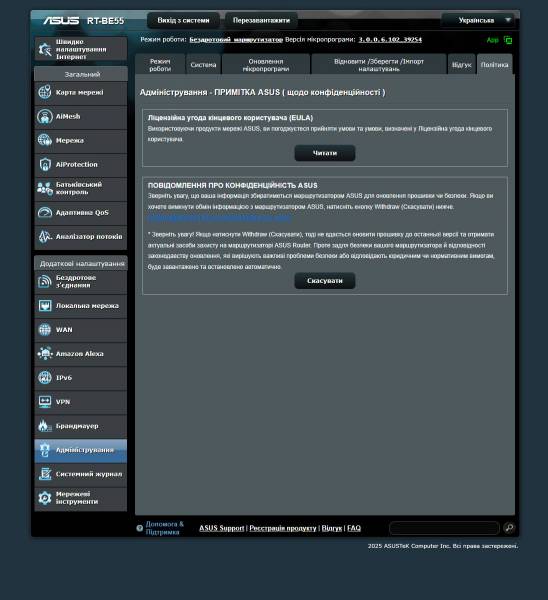Select the Мережа network icon
The image size is (548, 600).
(45, 140)
